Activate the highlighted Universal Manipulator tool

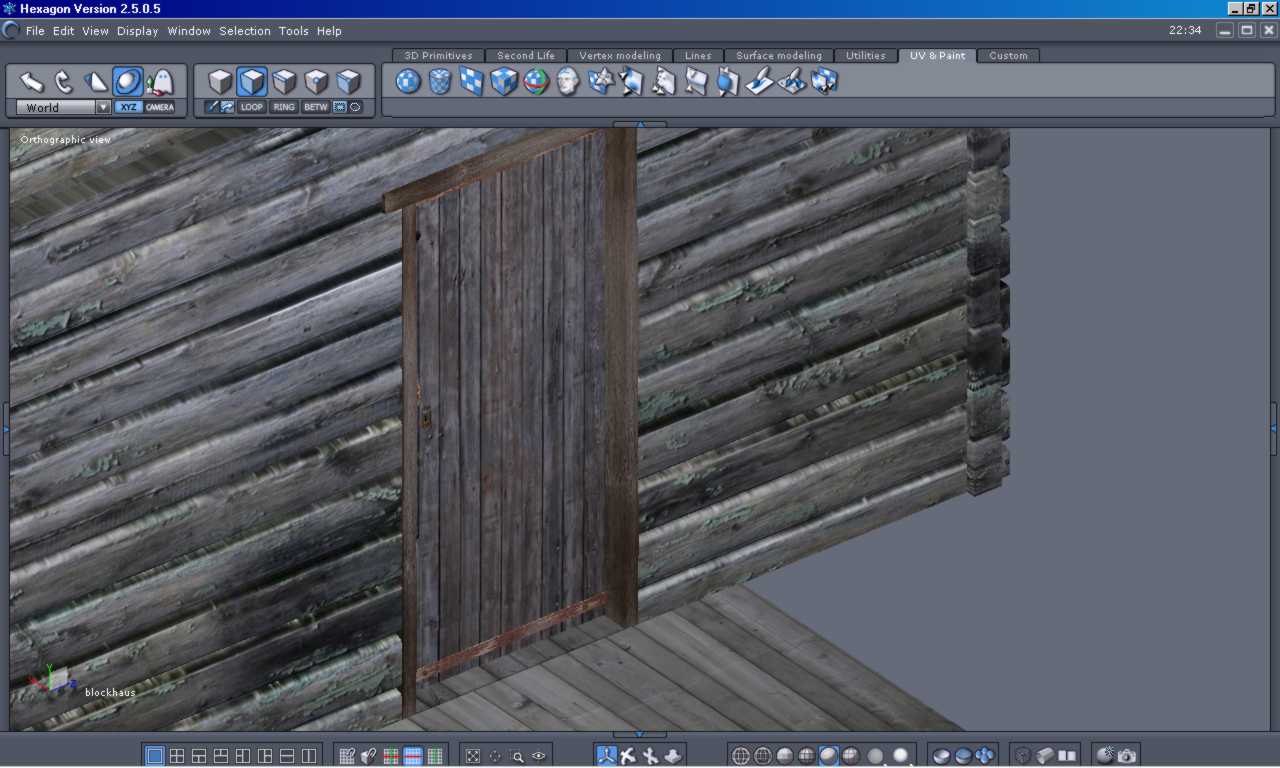128,82
